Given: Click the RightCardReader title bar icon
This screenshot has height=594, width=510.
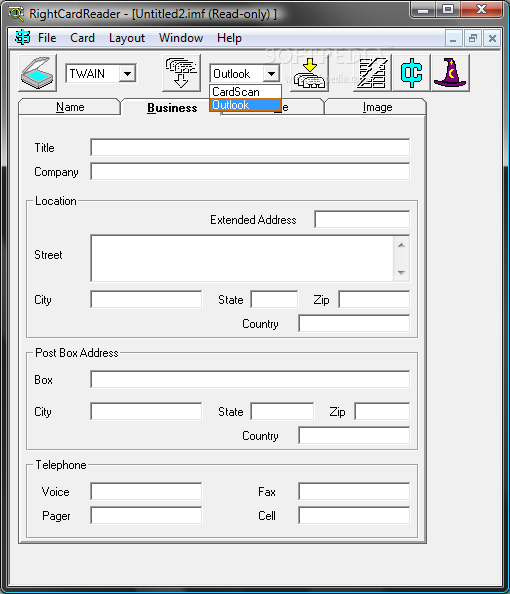Looking at the screenshot, I should [x=16, y=14].
